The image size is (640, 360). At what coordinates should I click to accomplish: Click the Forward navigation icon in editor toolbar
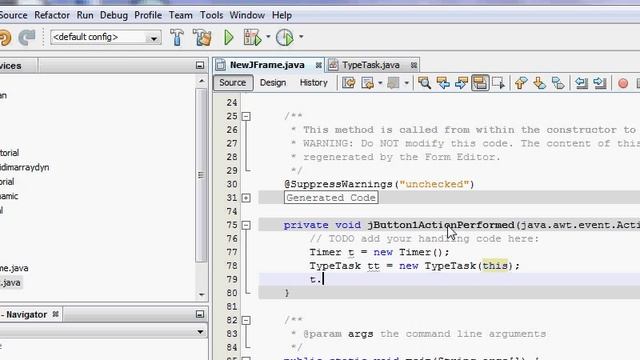click(393, 83)
